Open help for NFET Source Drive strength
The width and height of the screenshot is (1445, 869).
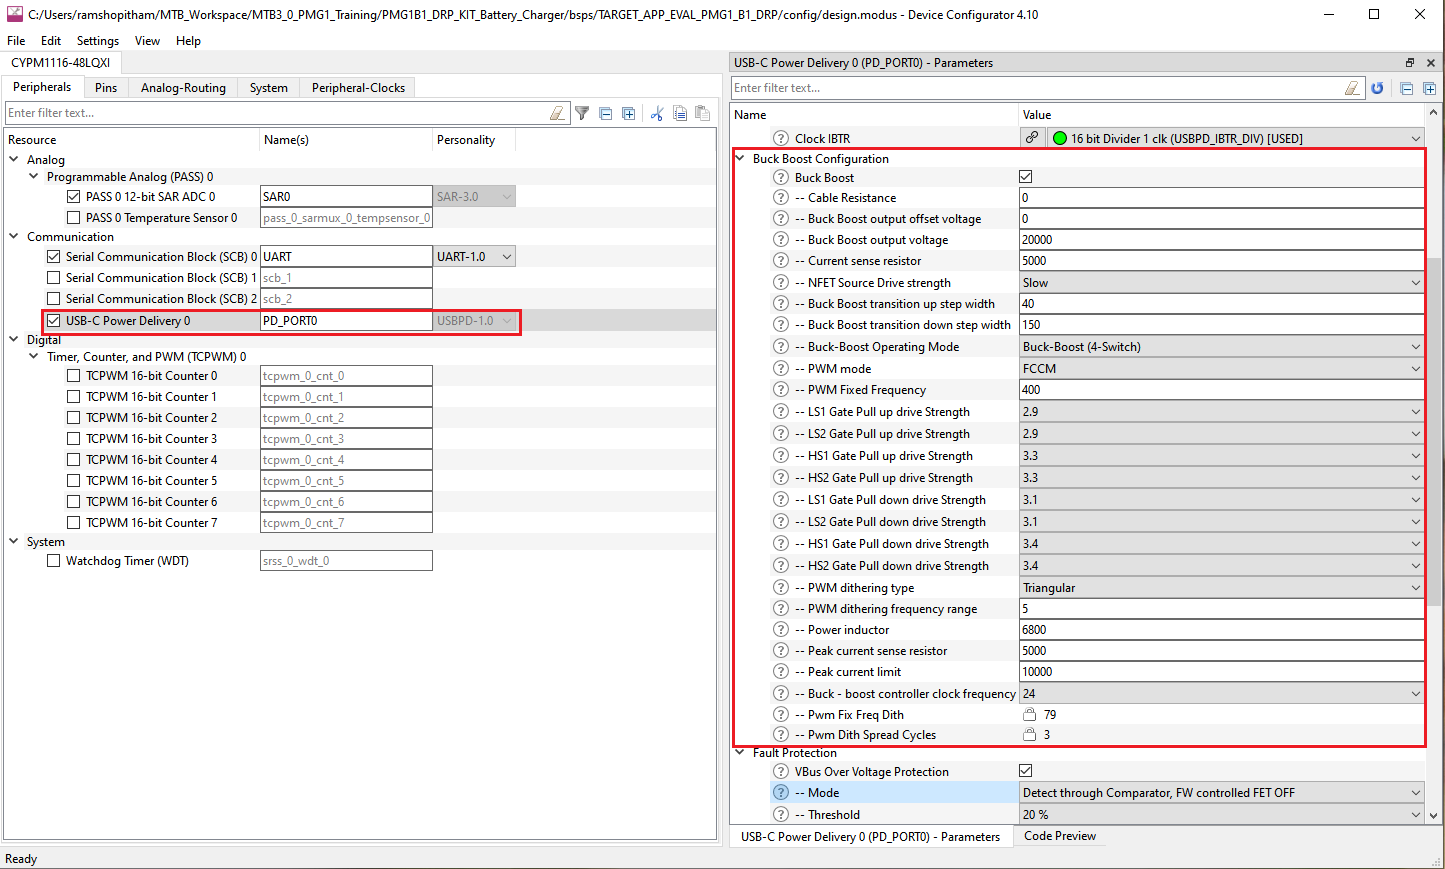pos(781,283)
